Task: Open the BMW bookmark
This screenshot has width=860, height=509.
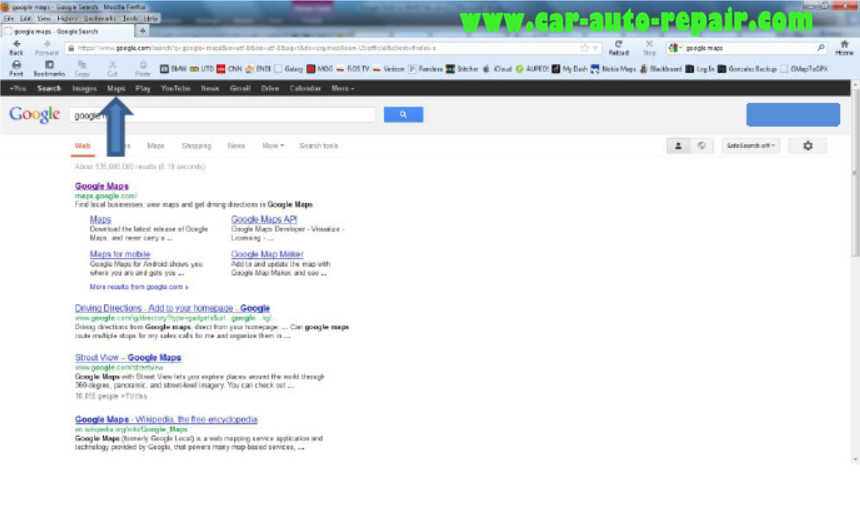Action: point(173,69)
